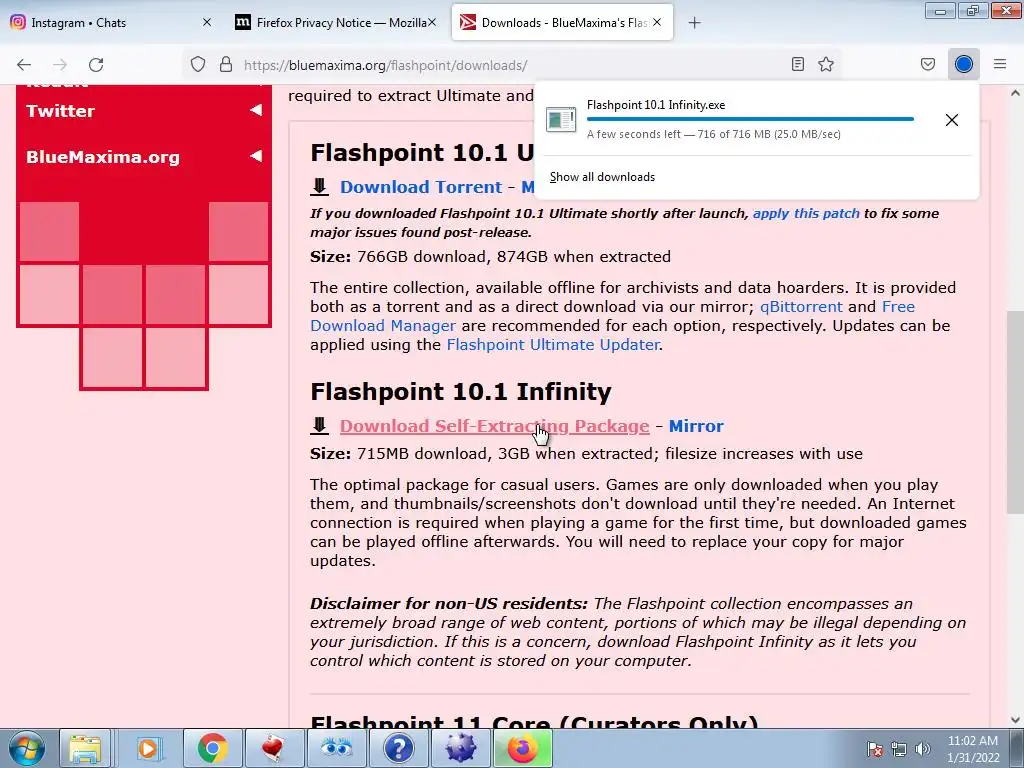Click Download Self-Extracting Package link
This screenshot has height=768, width=1024.
pyautogui.click(x=494, y=426)
